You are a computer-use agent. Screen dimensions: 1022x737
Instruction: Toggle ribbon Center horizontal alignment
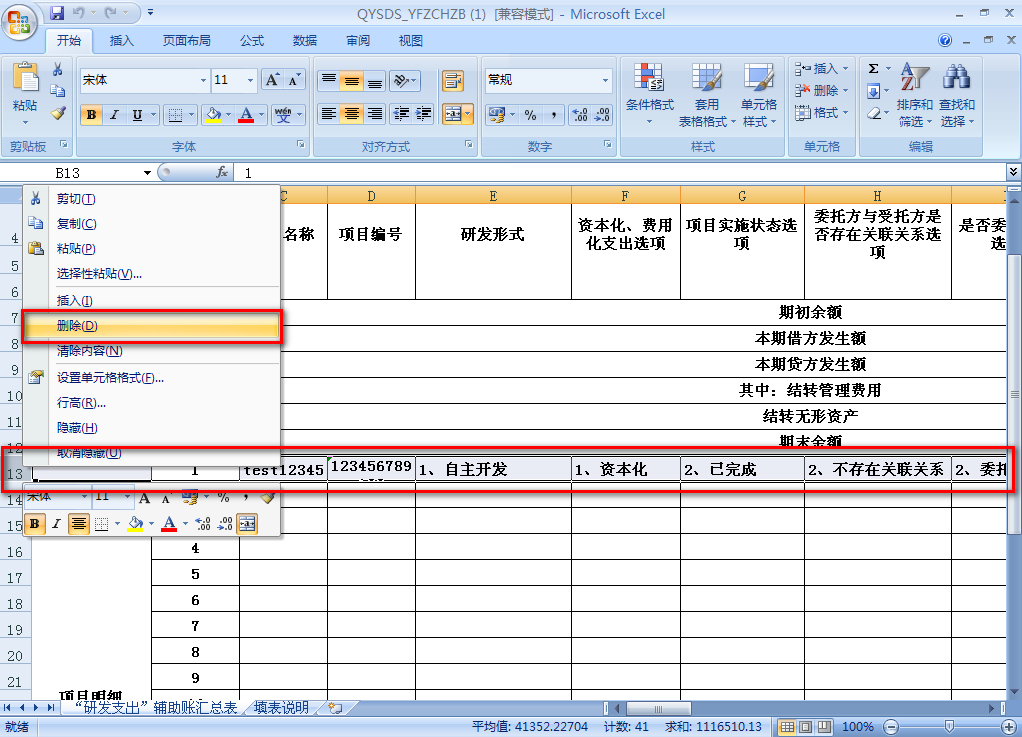pos(351,115)
